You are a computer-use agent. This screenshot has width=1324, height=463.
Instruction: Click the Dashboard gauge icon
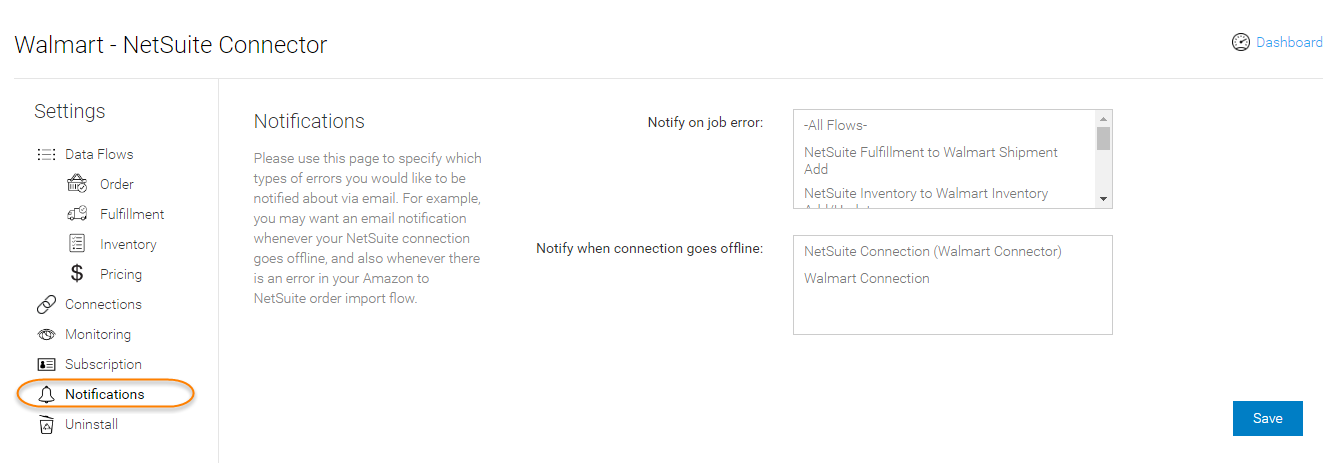[1240, 42]
